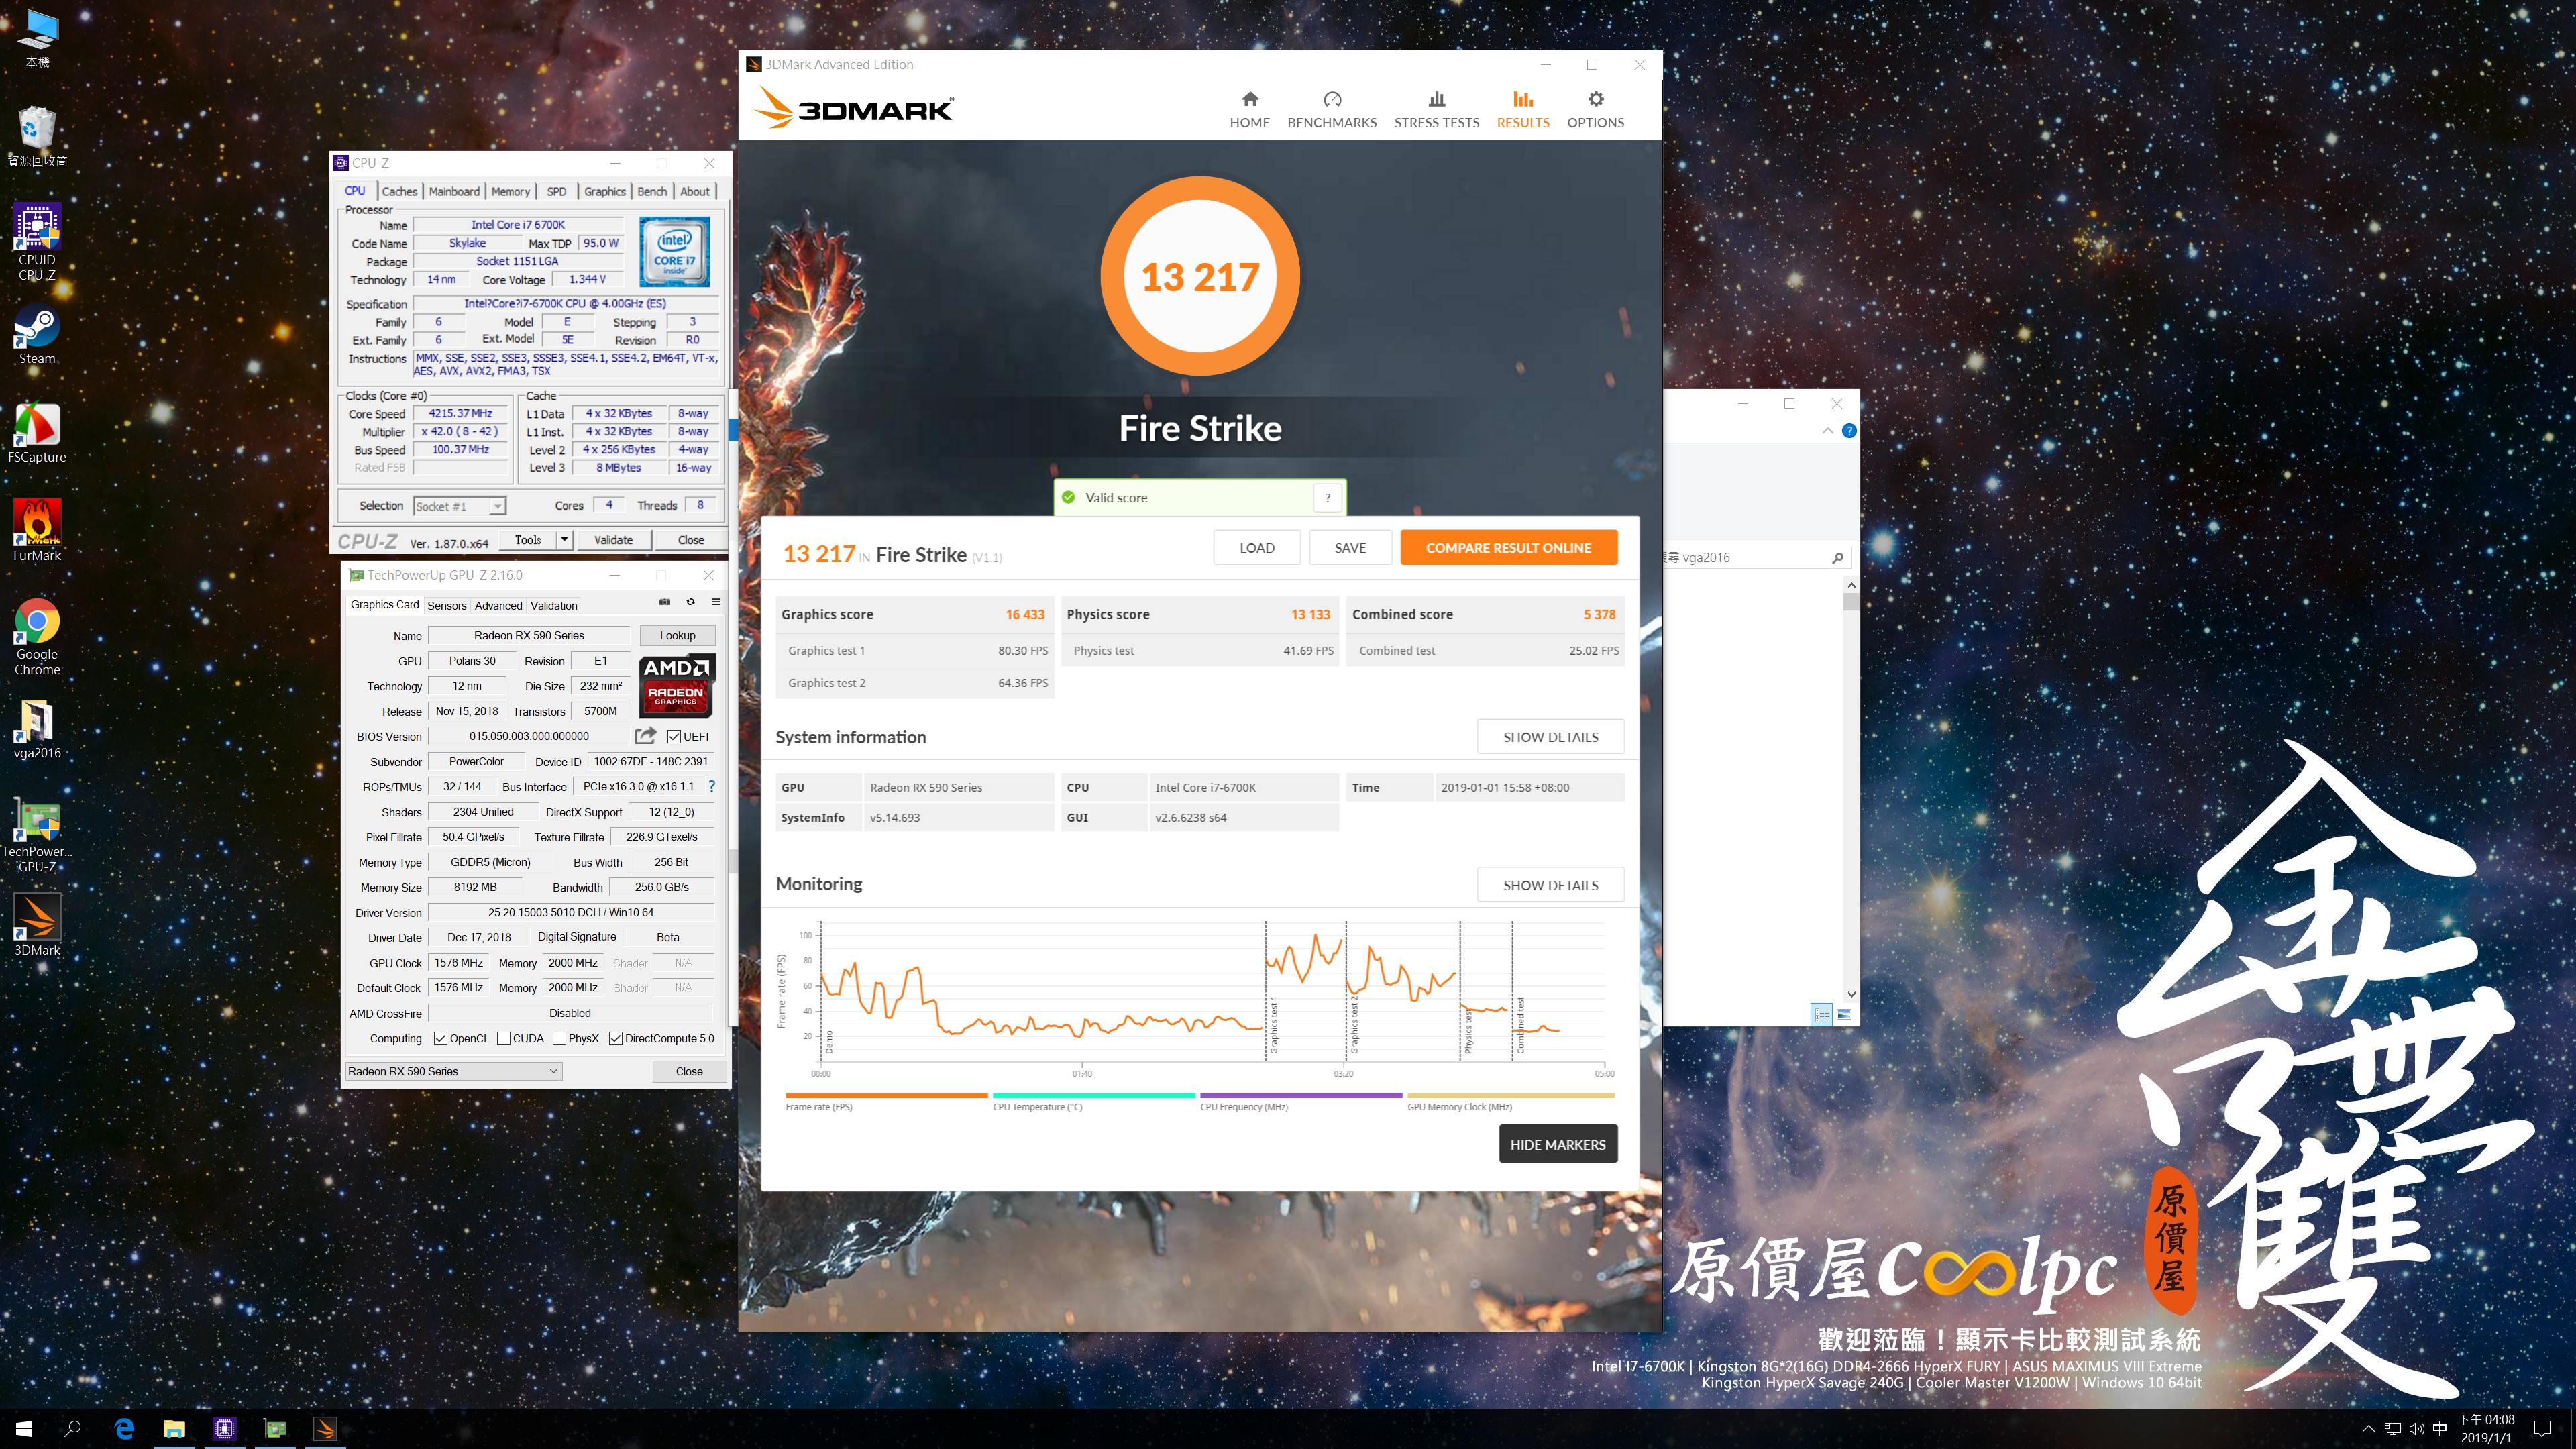2576x1449 pixels.
Task: Click the SAVE button in 3DMark
Action: [x=1350, y=548]
